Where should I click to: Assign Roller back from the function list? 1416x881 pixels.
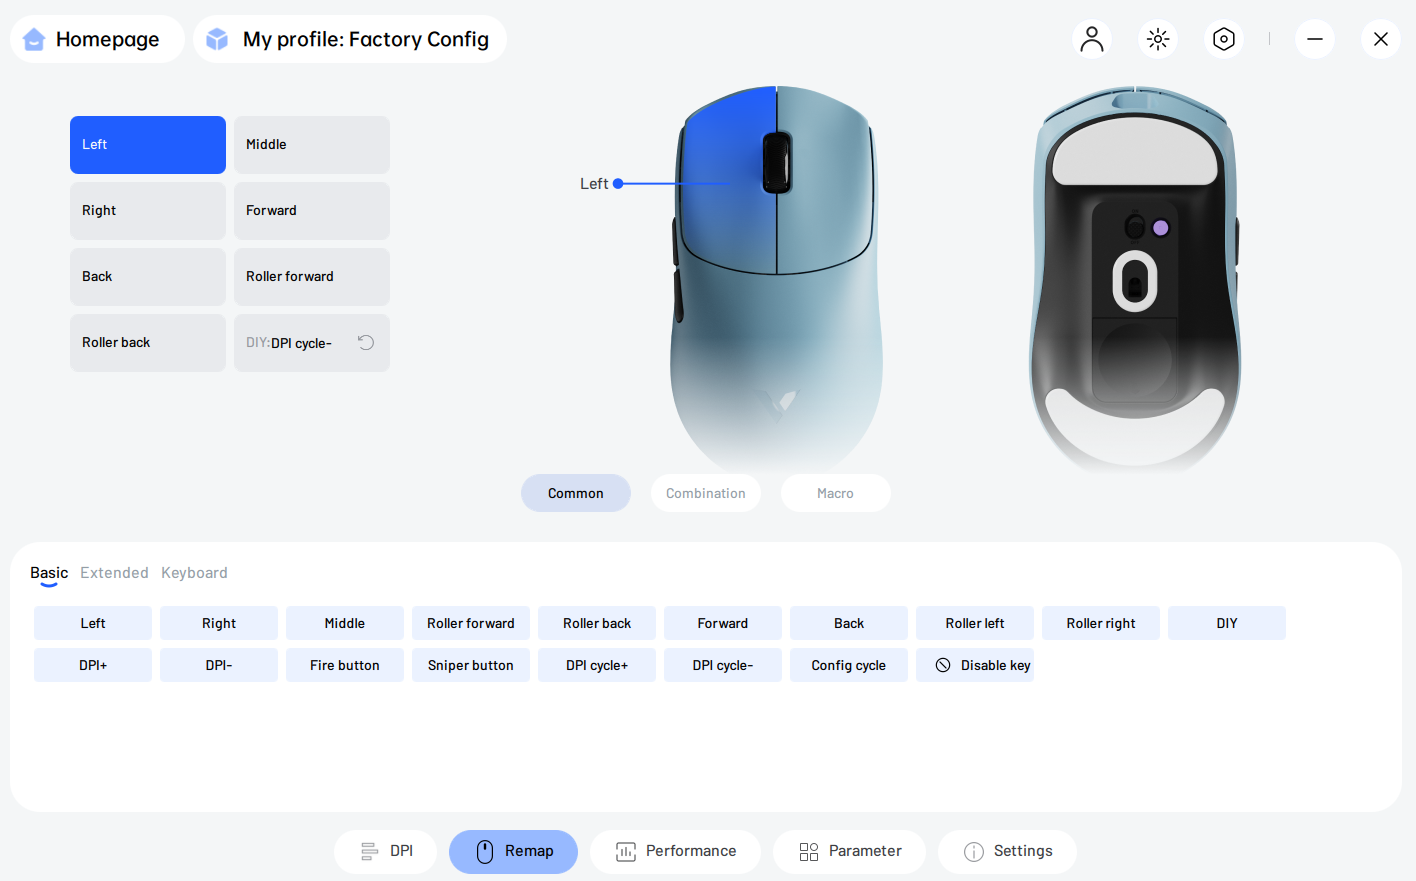point(597,623)
